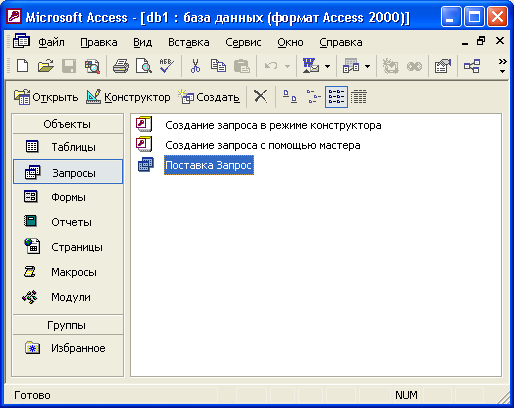
Task: Open the Файл menu
Action: 51,42
